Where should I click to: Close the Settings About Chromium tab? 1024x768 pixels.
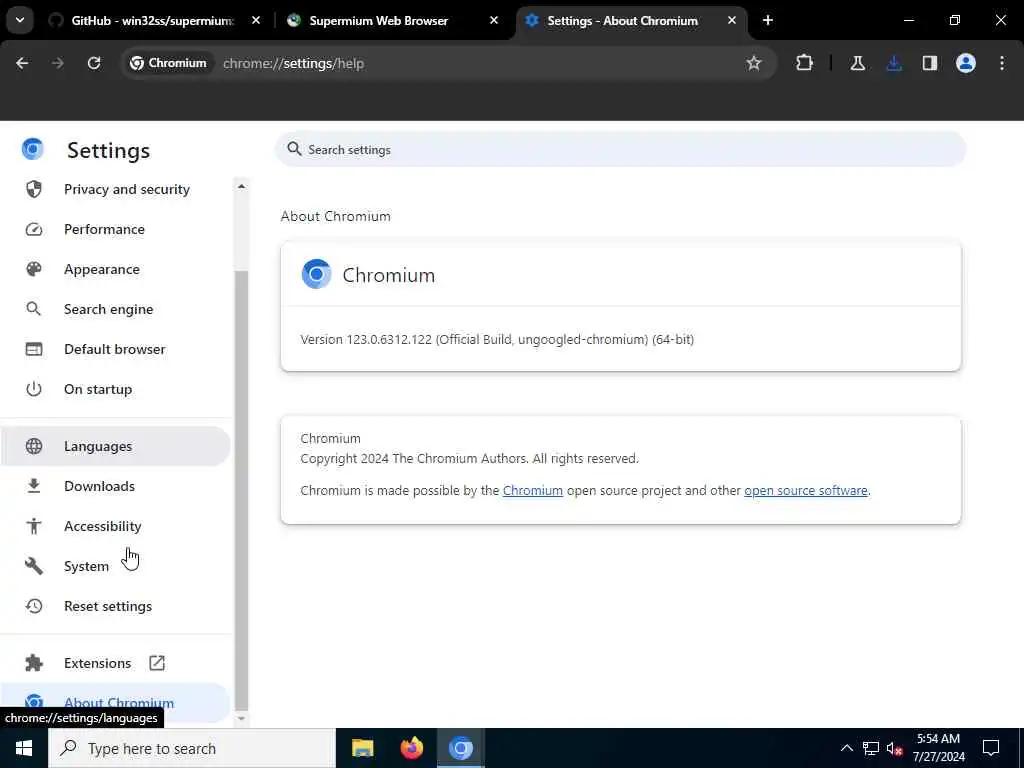[732, 21]
